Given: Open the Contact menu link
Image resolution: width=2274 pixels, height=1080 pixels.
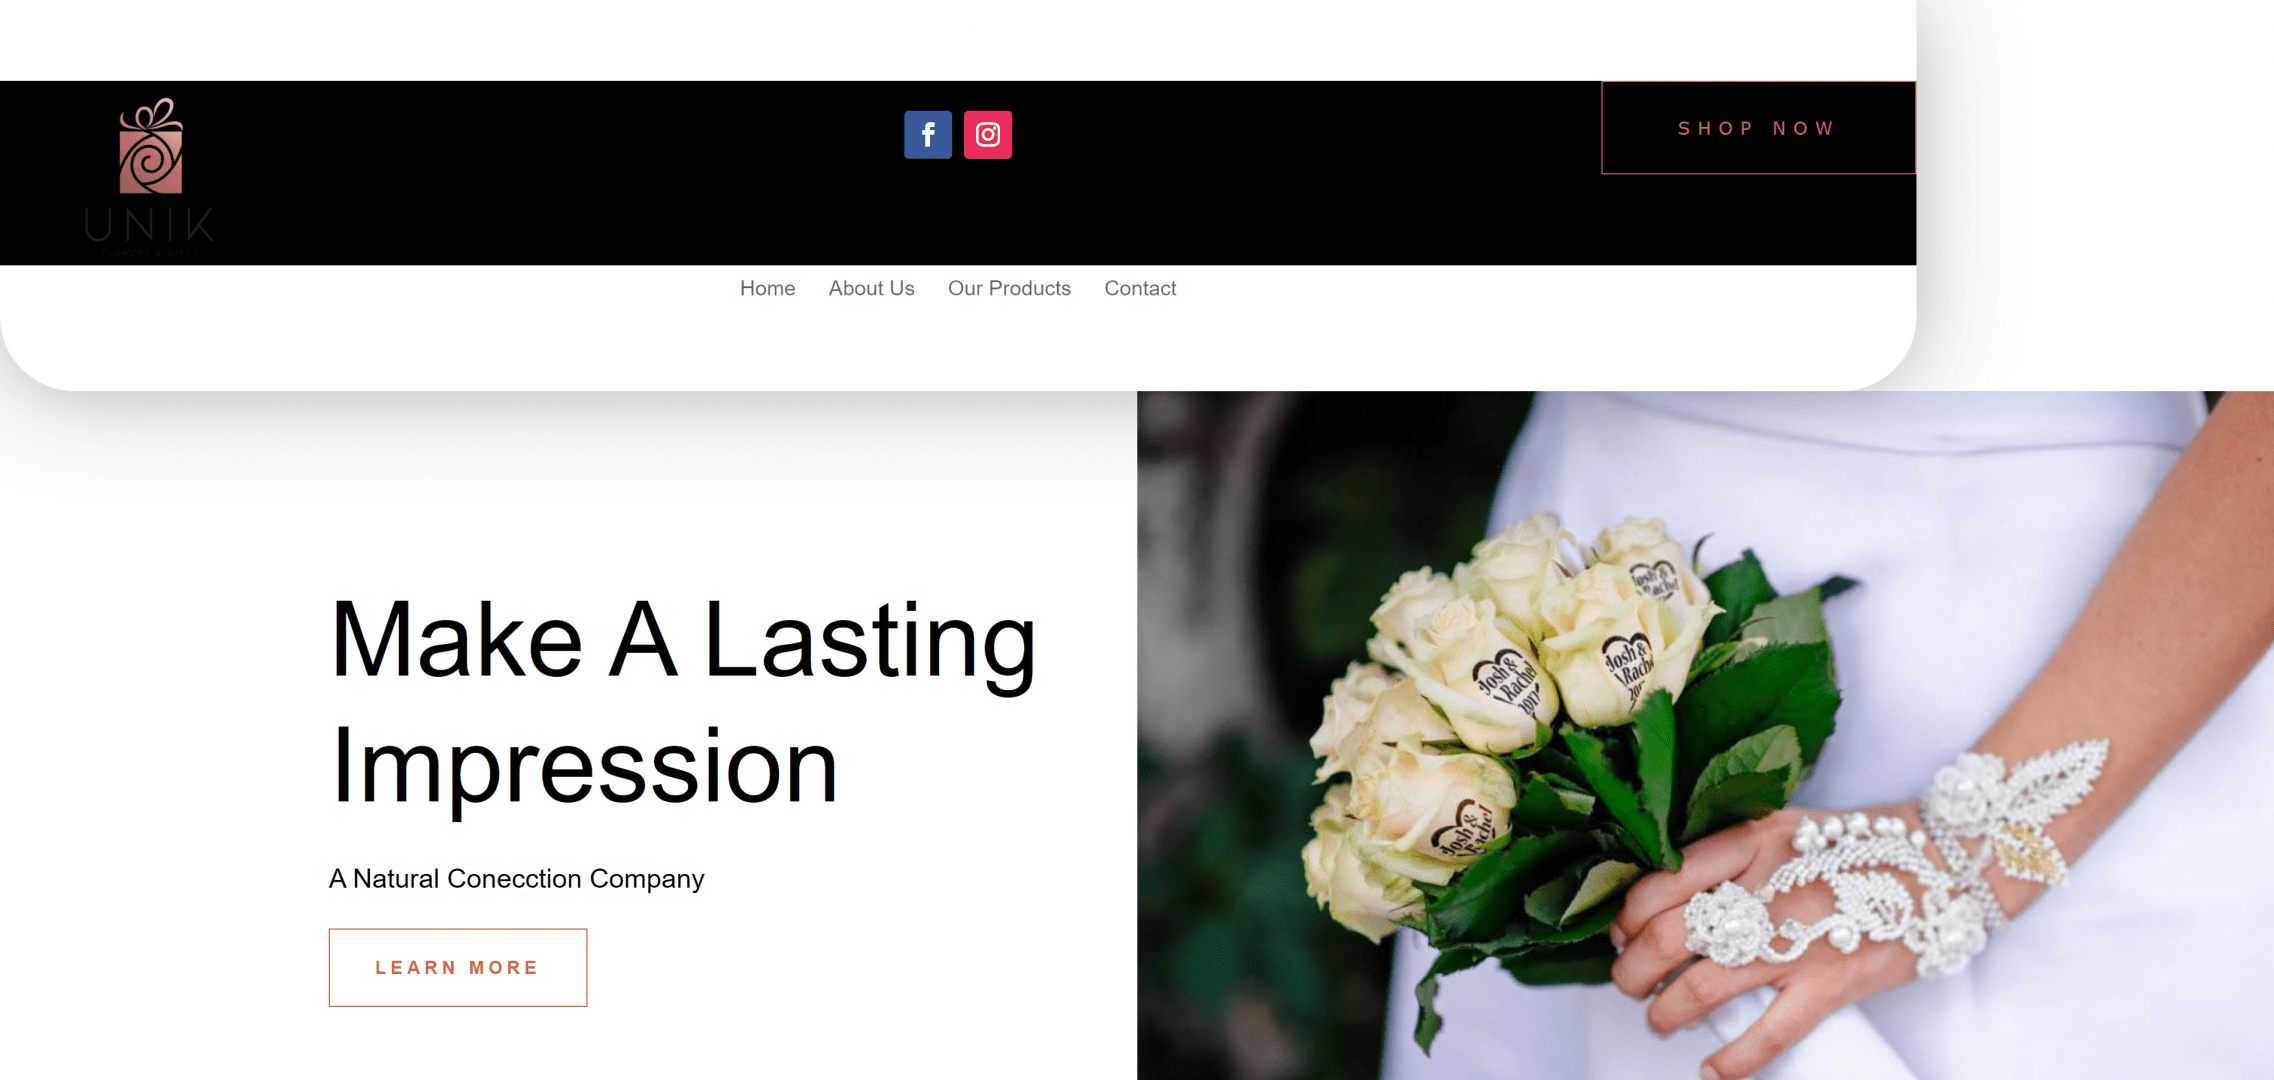Looking at the screenshot, I should tap(1140, 288).
